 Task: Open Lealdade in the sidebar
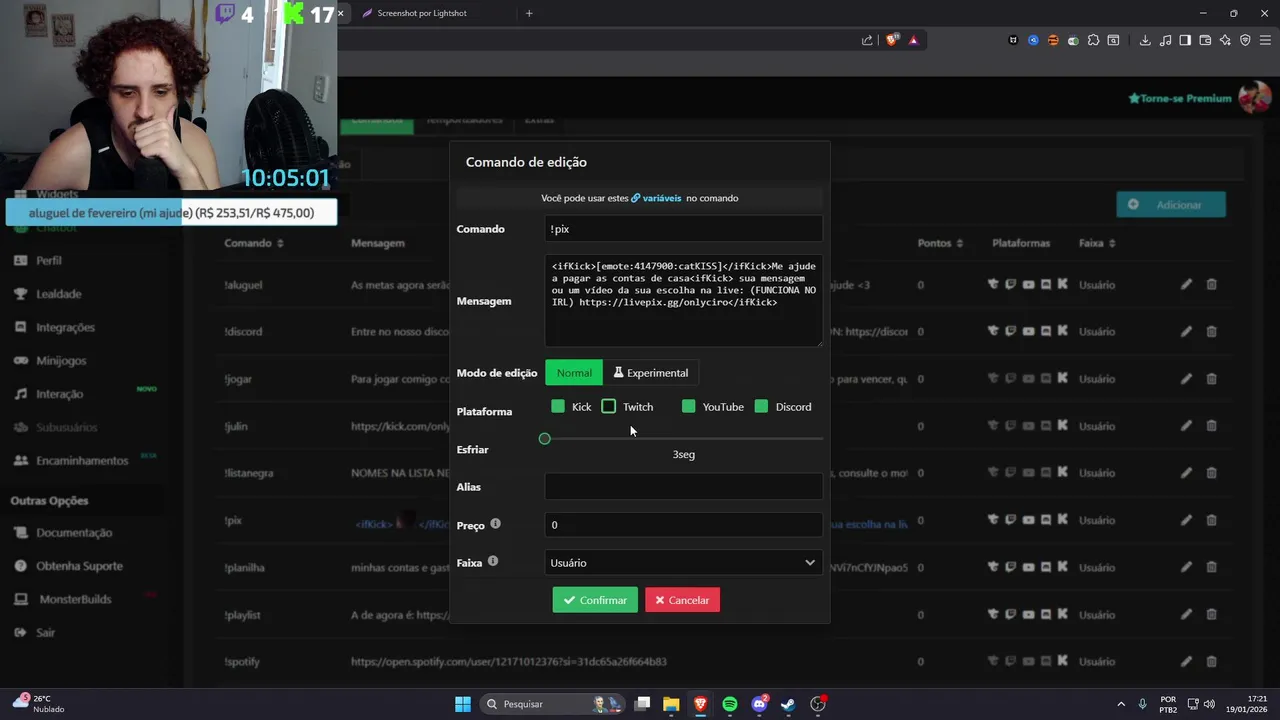(59, 294)
